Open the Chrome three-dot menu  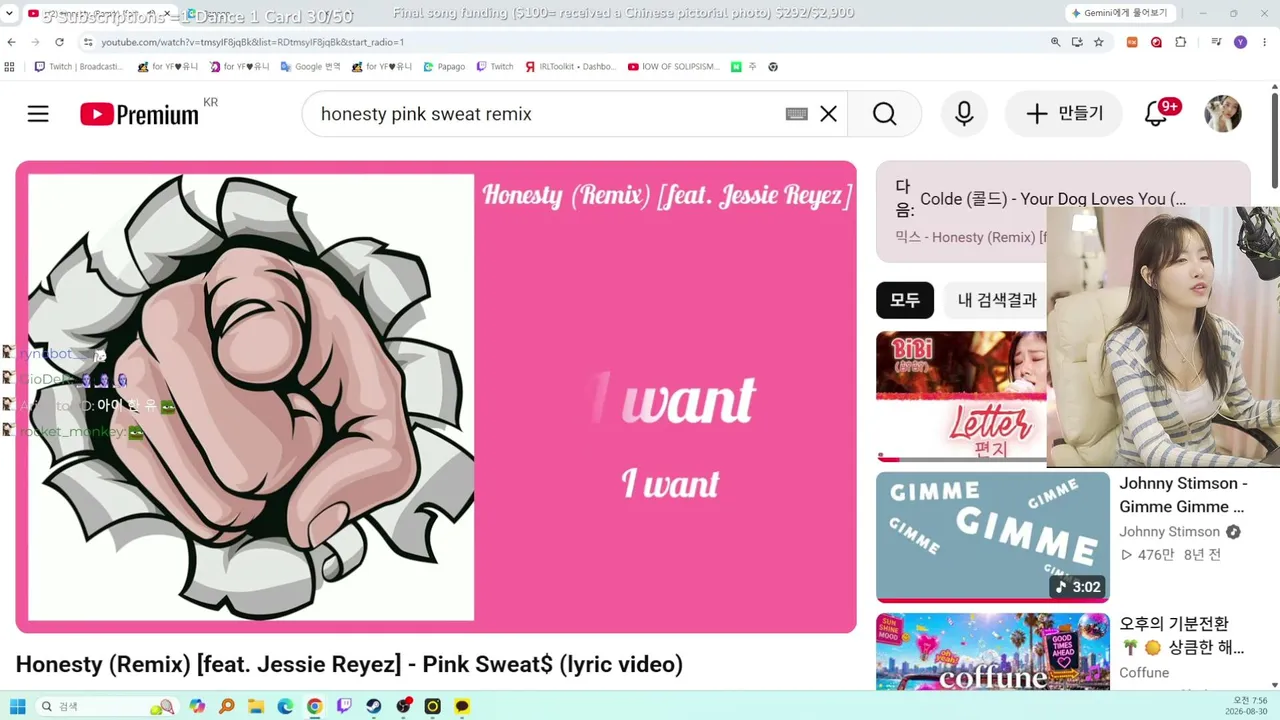click(1264, 42)
